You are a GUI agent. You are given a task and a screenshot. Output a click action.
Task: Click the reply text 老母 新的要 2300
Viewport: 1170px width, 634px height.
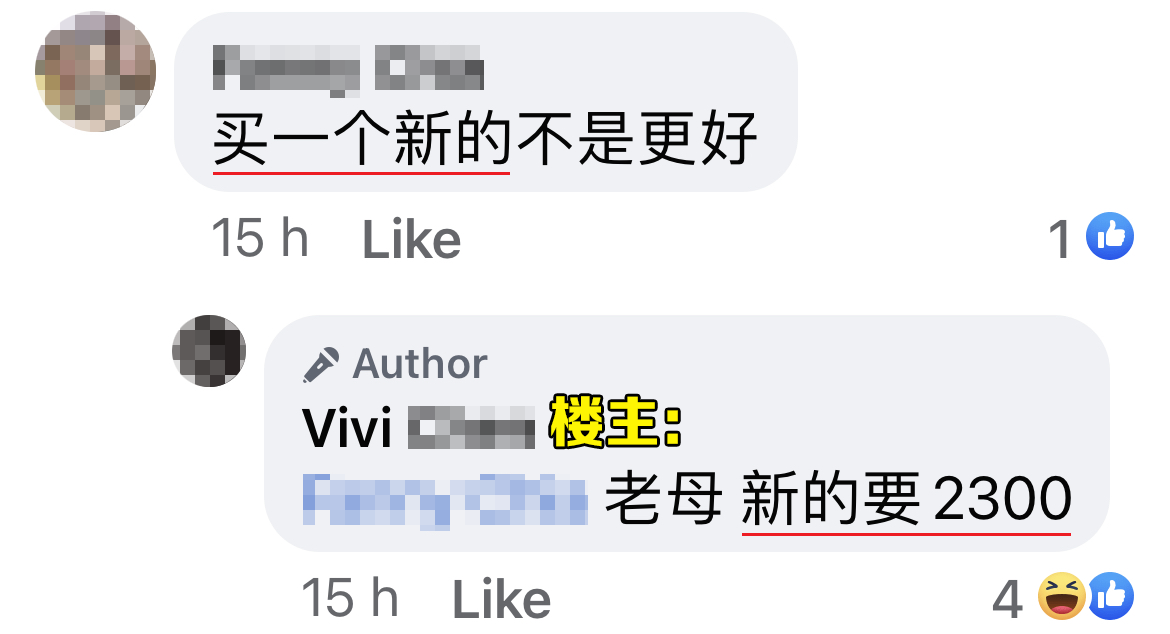(838, 498)
